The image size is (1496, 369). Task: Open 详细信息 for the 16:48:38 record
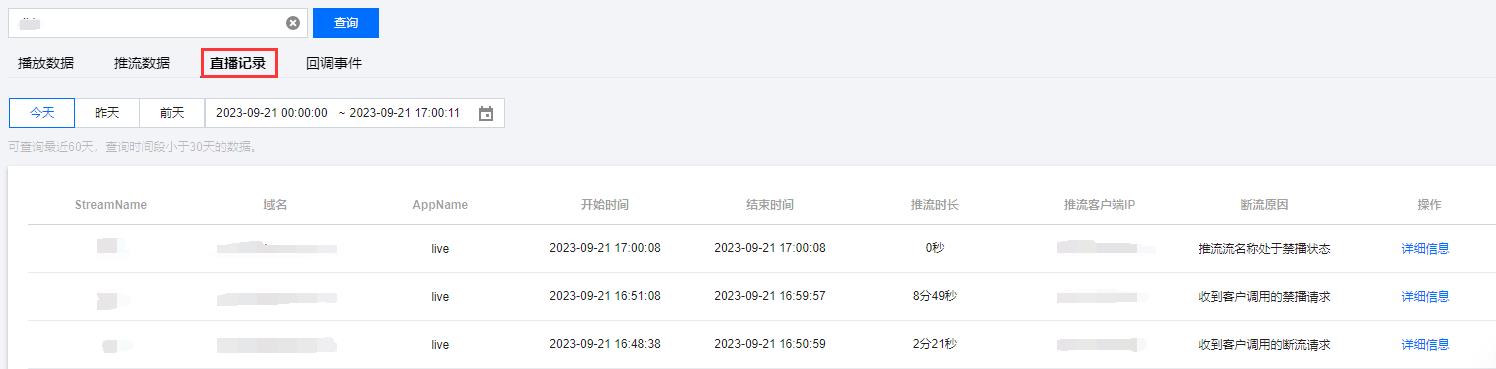[x=1425, y=345]
